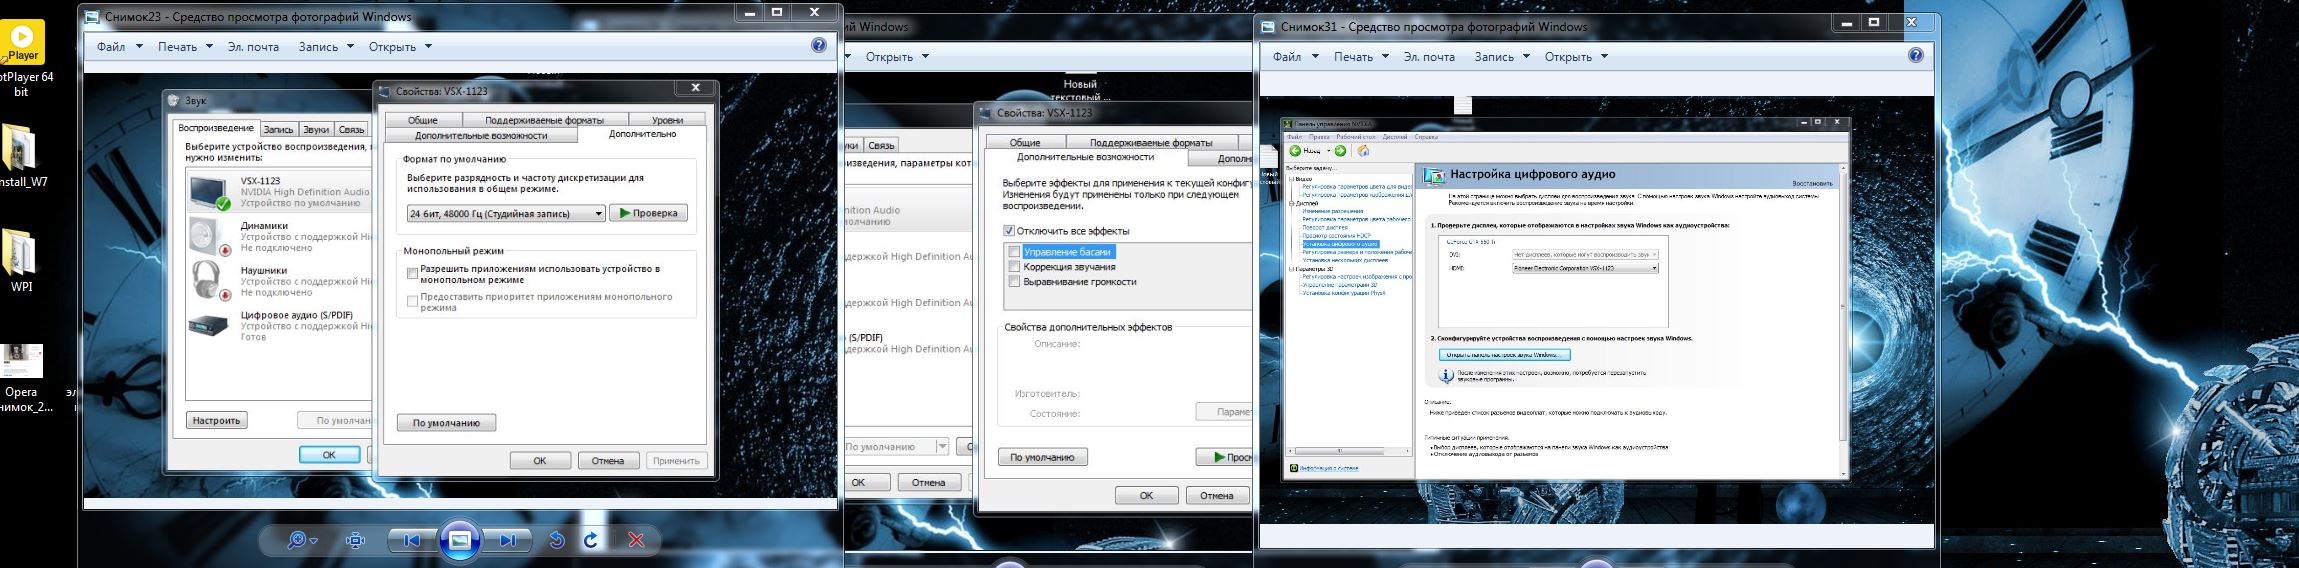Click the Проверка button with green arrow
2299x568 pixels.
click(x=648, y=213)
